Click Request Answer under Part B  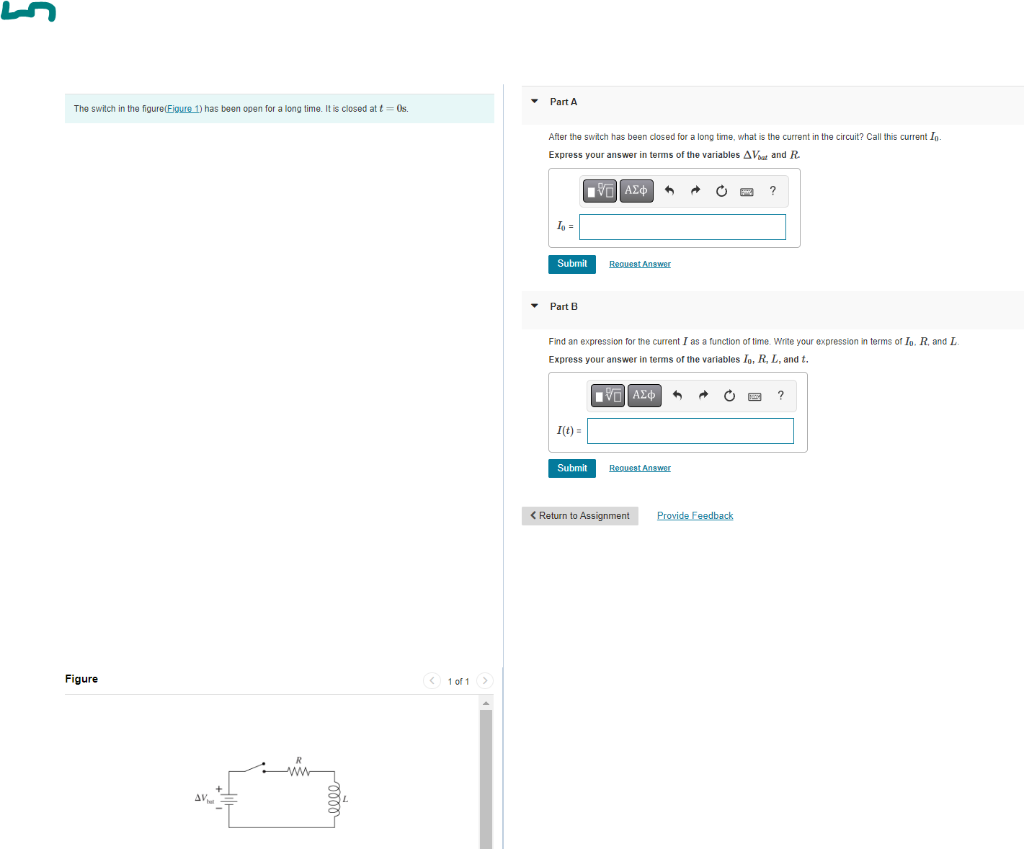coord(639,467)
